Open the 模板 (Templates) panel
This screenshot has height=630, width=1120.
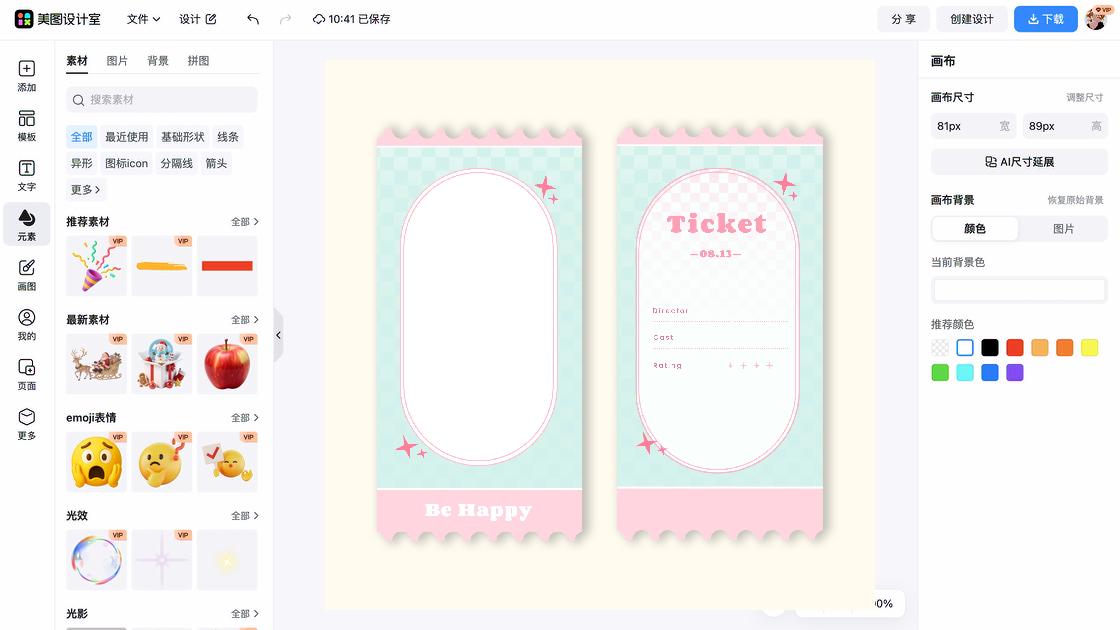[x=27, y=126]
